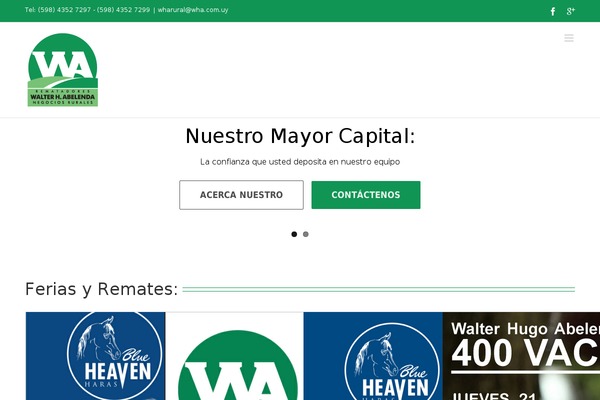This screenshot has width=600, height=400.
Task: Select the second slider dot
Action: tap(305, 234)
